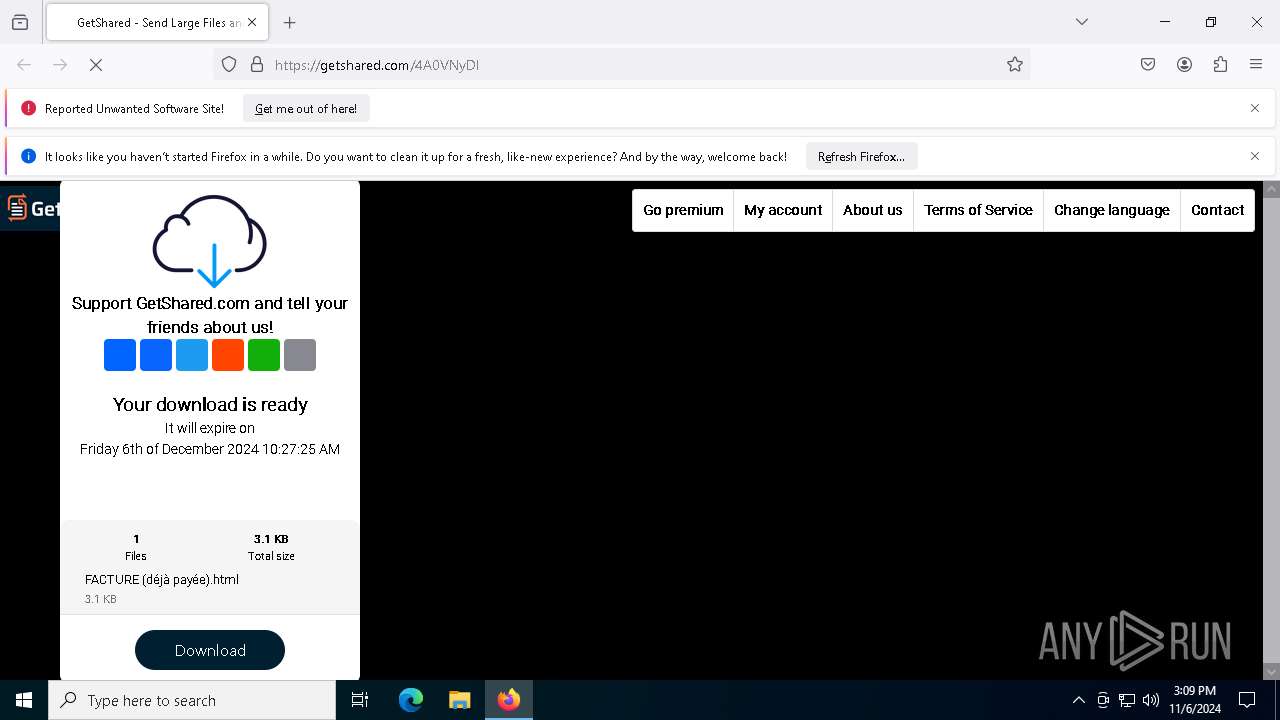
Task: Open File Explorer from taskbar
Action: [x=459, y=700]
